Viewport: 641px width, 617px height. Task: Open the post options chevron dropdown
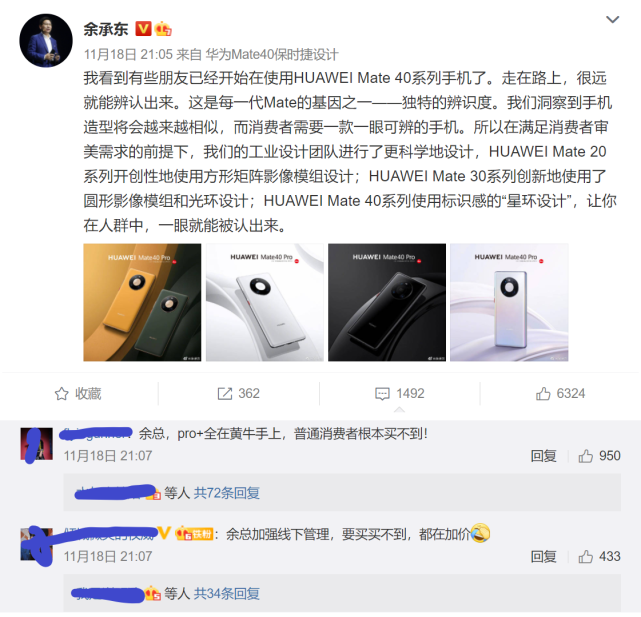612,19
